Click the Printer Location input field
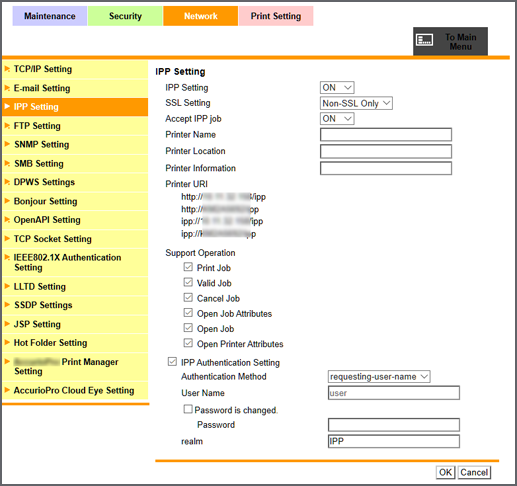Viewport: 517px width, 486px height. point(386,151)
